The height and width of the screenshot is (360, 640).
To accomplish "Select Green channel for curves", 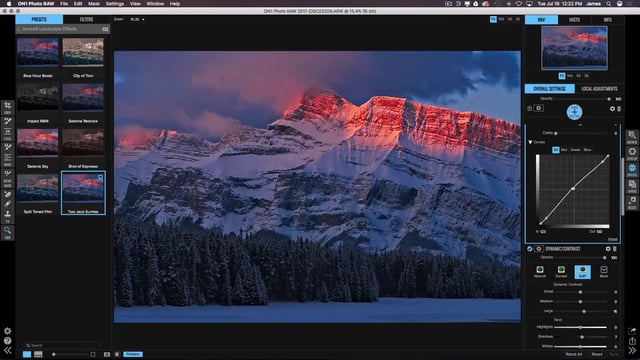I will click(x=576, y=150).
